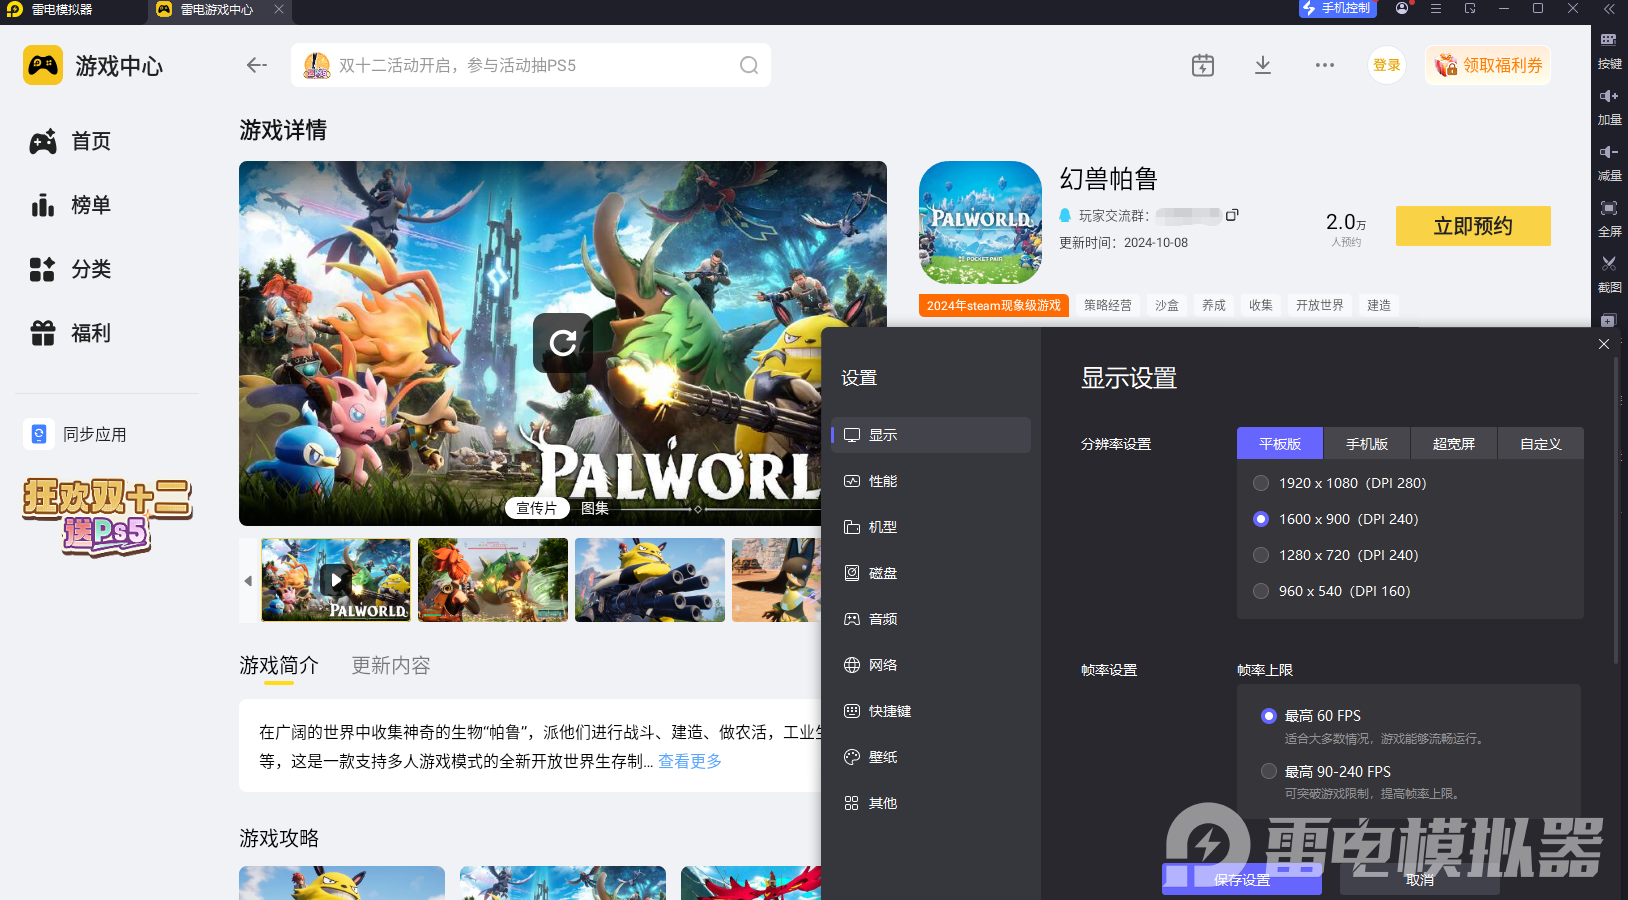Switch to 超宽屏 resolution tab
Image resolution: width=1628 pixels, height=900 pixels.
point(1454,444)
